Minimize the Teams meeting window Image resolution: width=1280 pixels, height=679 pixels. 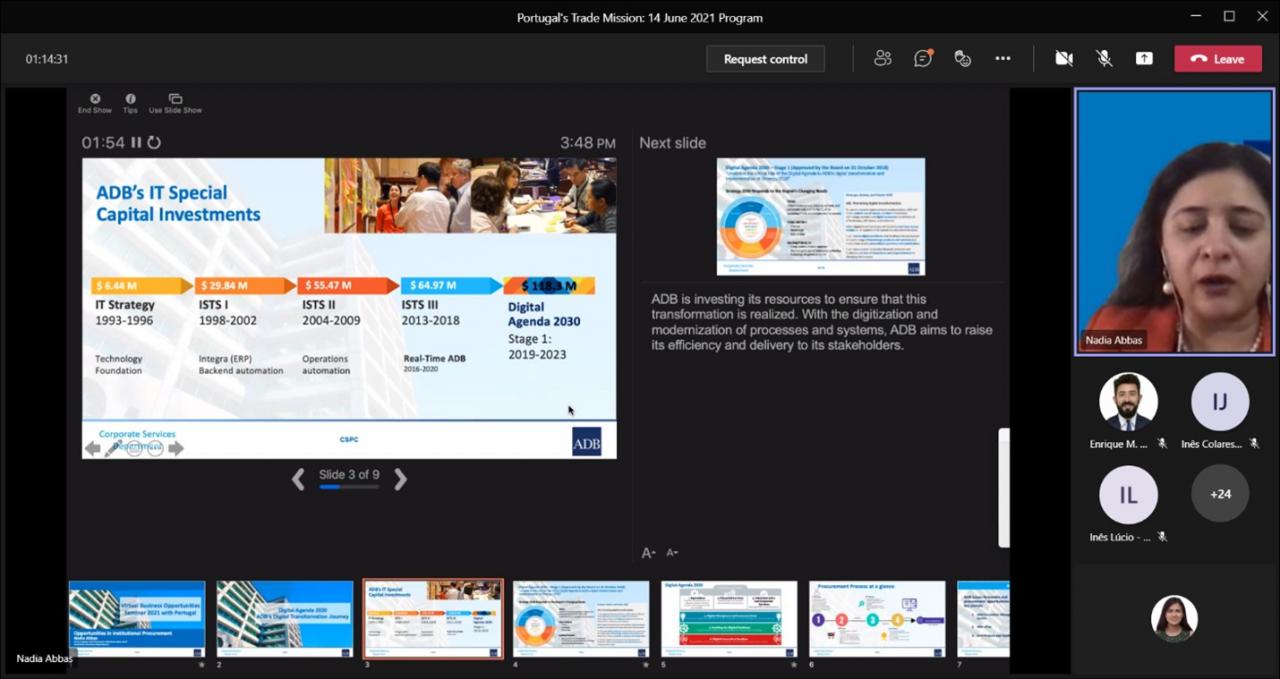coord(1196,16)
